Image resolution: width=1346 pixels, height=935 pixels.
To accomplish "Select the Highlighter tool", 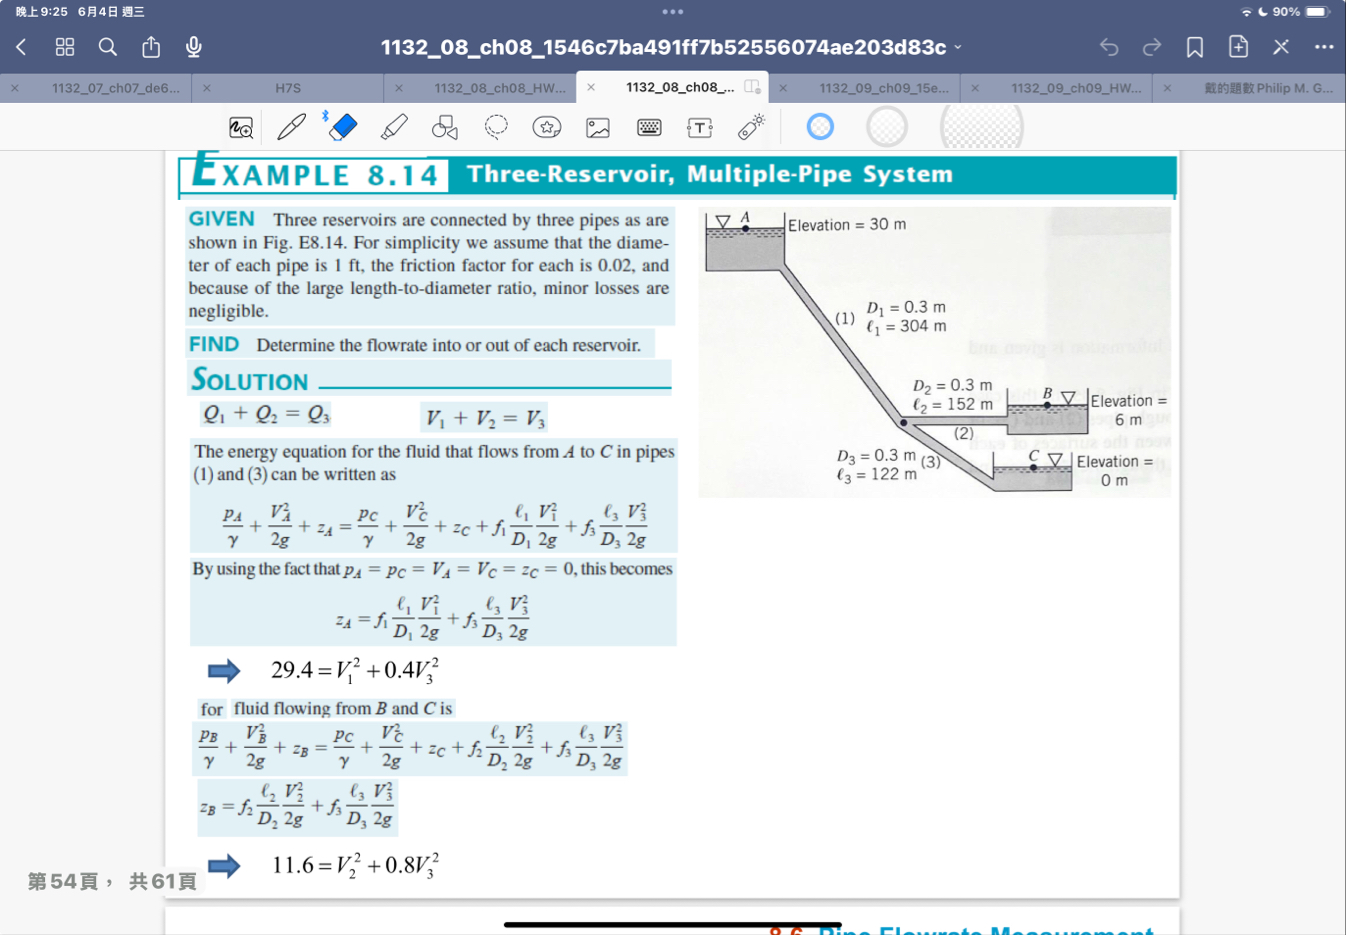I will (394, 127).
